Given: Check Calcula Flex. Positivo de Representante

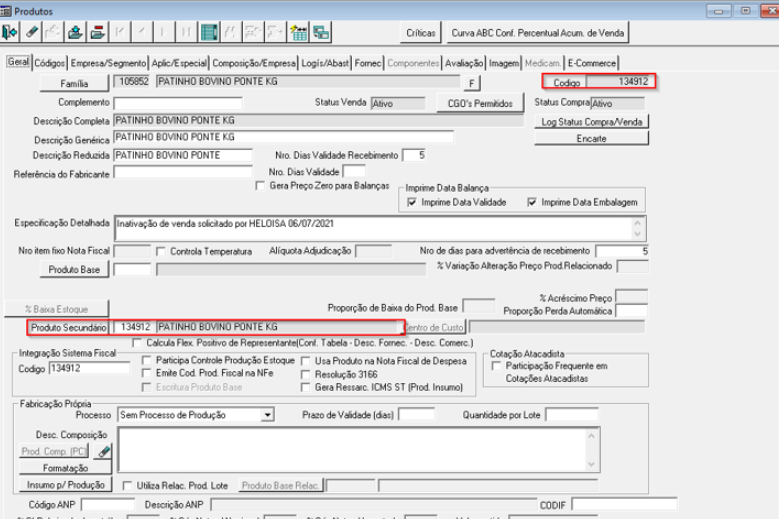Looking at the screenshot, I should coord(137,343).
